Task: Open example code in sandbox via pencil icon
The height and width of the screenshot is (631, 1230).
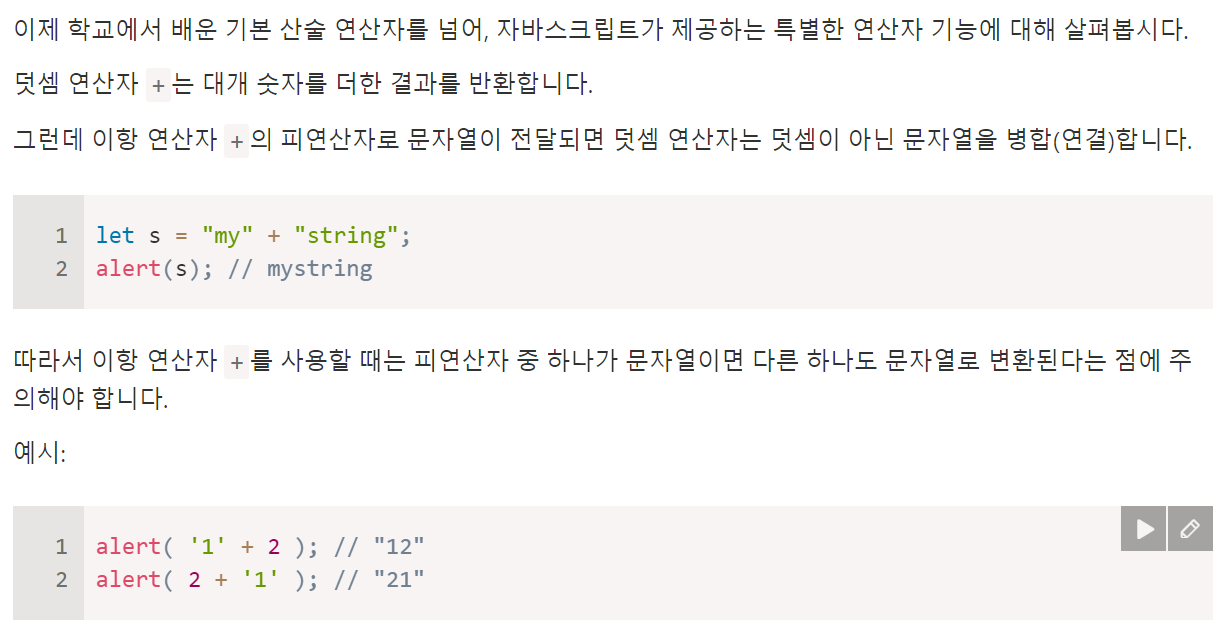Action: tap(1190, 529)
